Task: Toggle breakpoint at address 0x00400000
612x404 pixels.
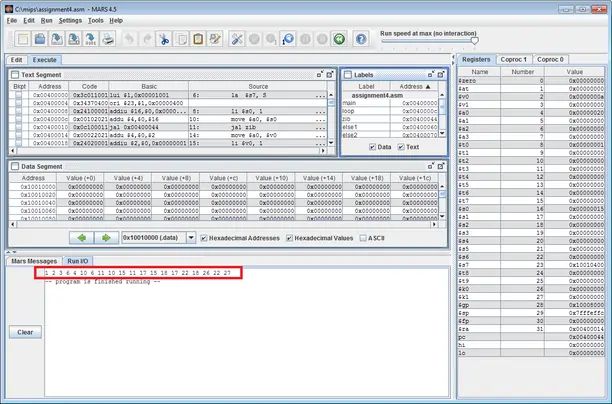Action: [x=18, y=95]
